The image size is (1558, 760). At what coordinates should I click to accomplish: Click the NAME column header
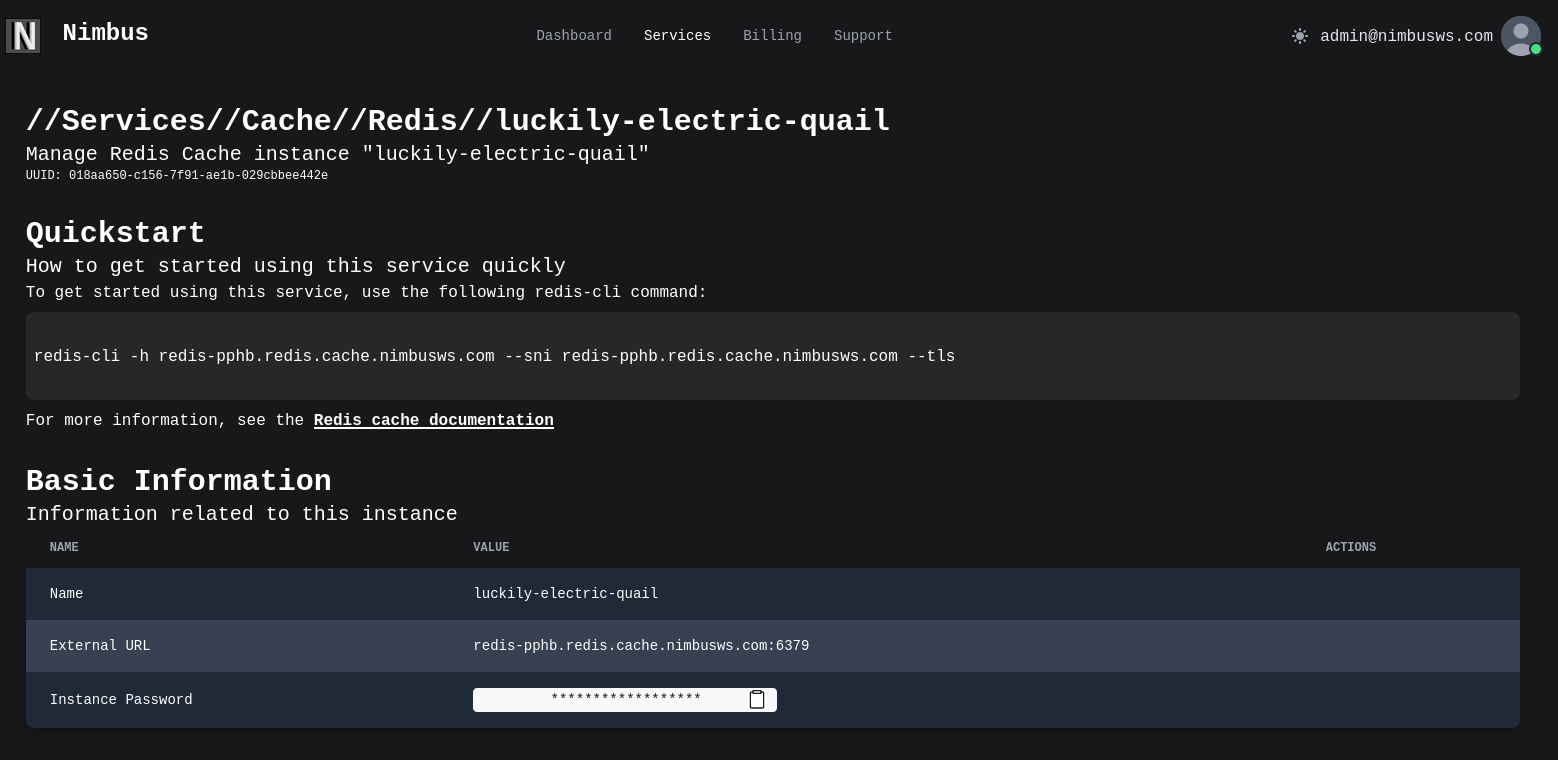pos(64,548)
